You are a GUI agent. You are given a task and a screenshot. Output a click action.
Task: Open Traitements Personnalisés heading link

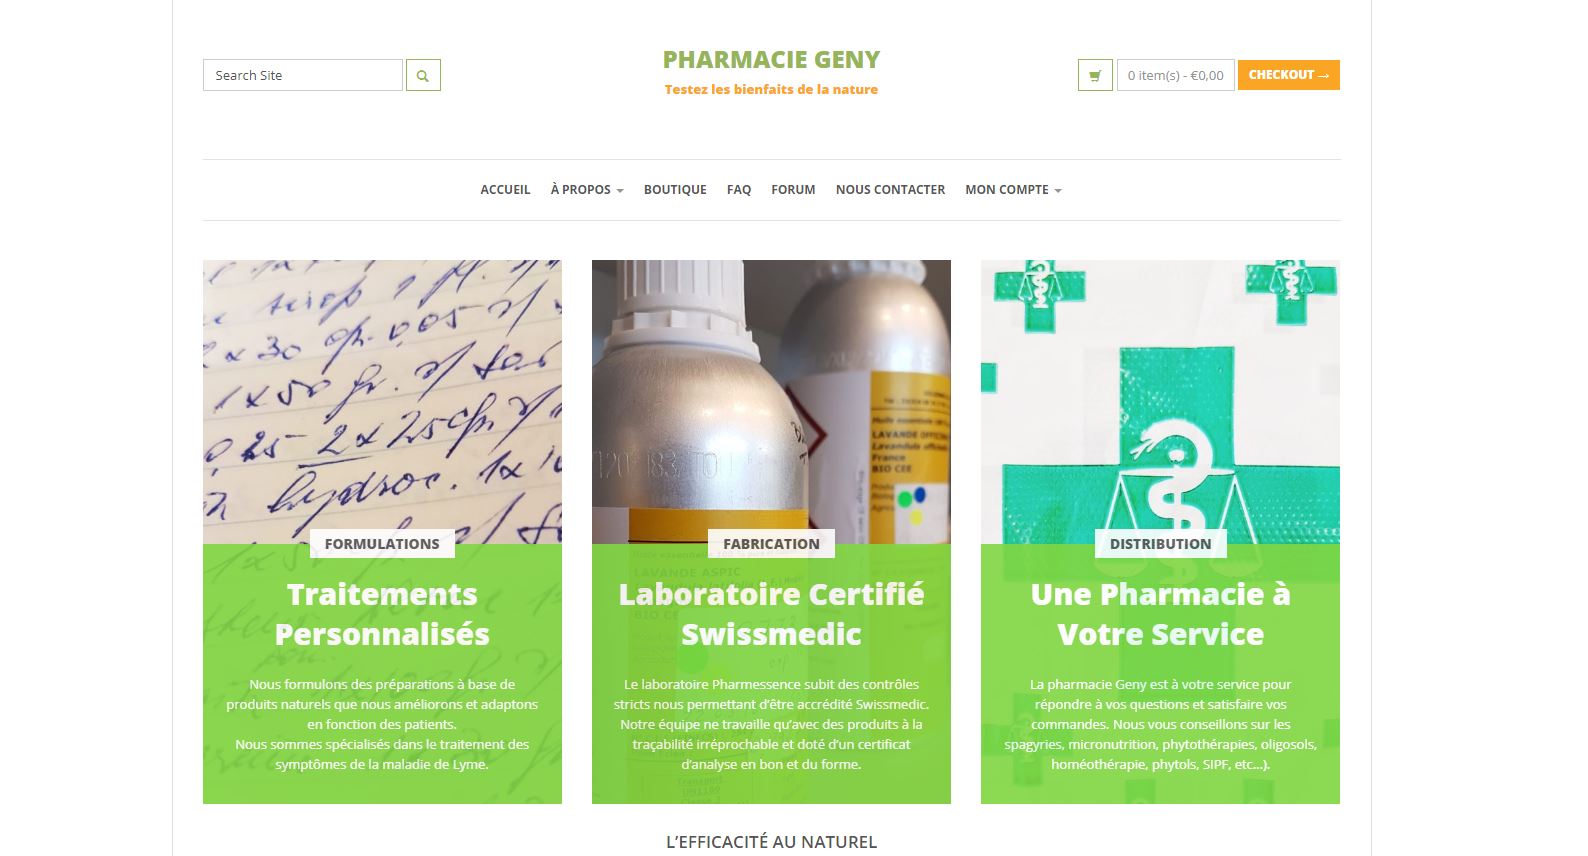click(x=382, y=614)
